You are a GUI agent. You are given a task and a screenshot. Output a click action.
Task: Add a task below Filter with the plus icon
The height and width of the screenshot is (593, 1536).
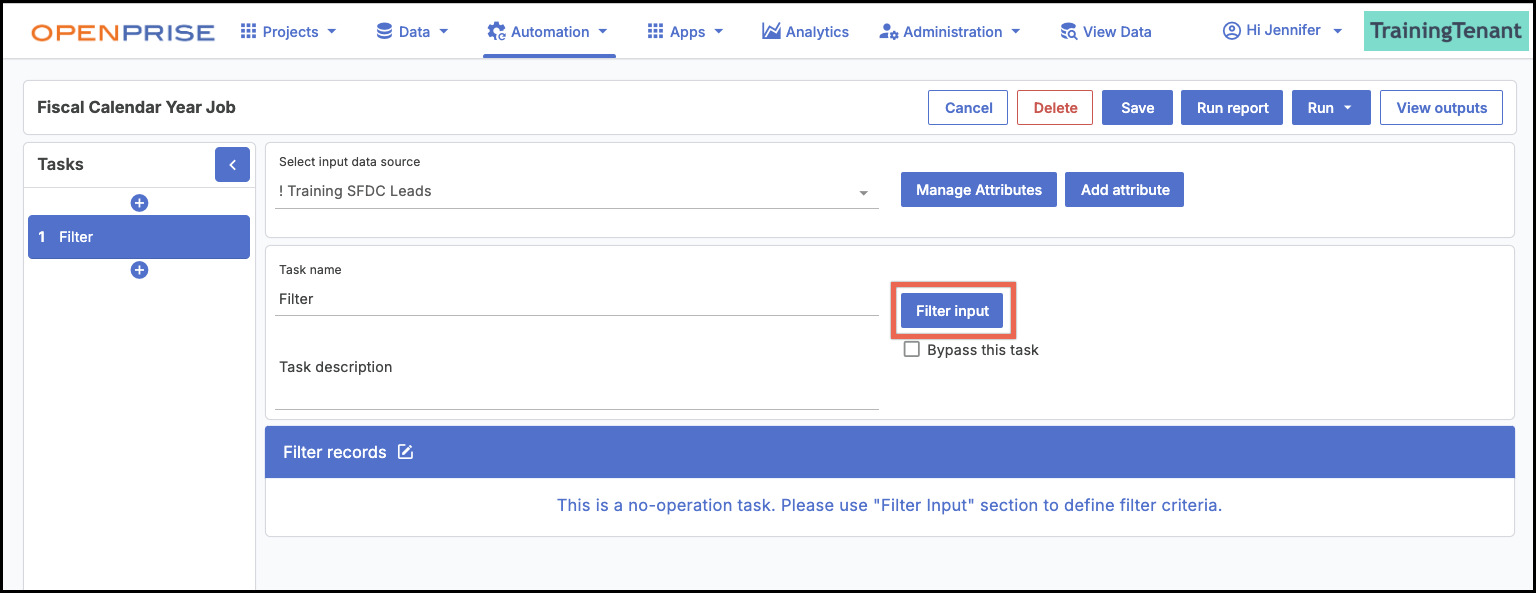(x=139, y=270)
